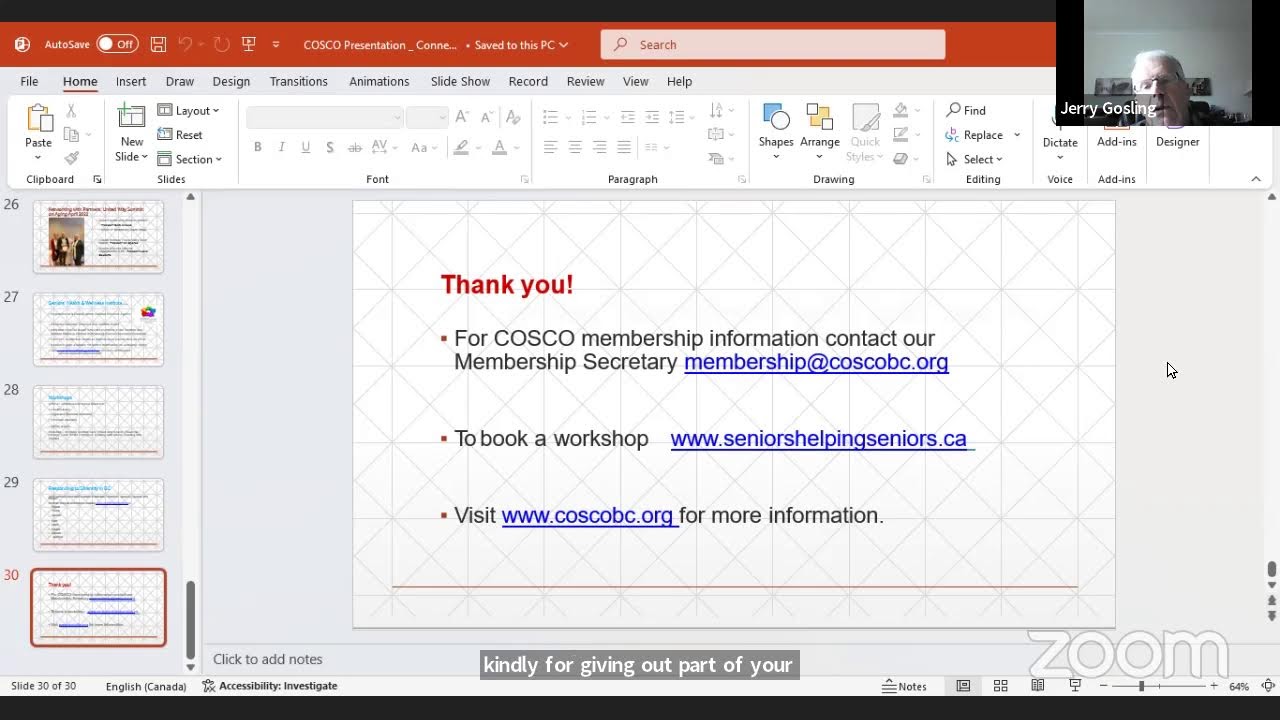Open the File menu

pyautogui.click(x=29, y=81)
